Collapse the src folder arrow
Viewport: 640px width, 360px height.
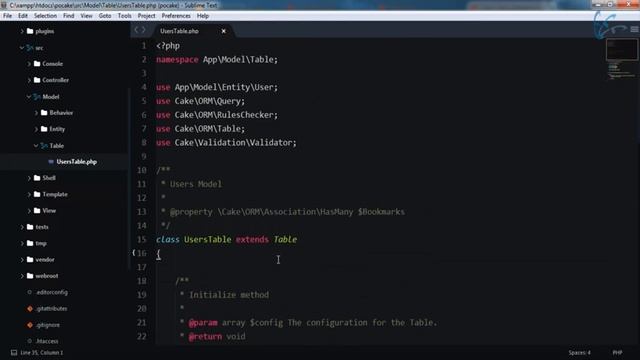tap(22, 47)
